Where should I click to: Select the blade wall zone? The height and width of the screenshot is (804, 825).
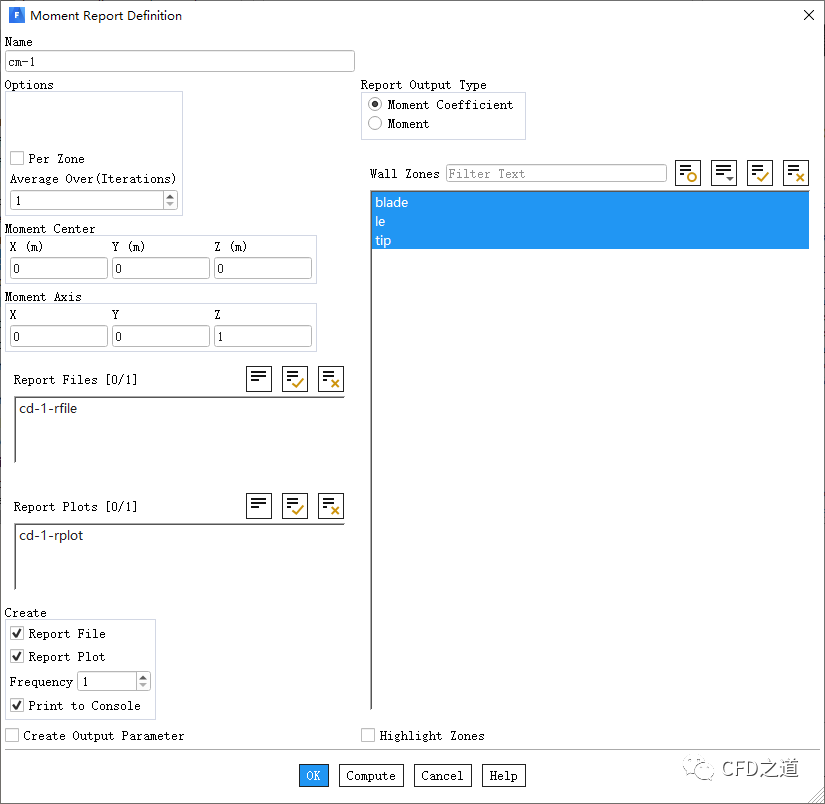(392, 203)
